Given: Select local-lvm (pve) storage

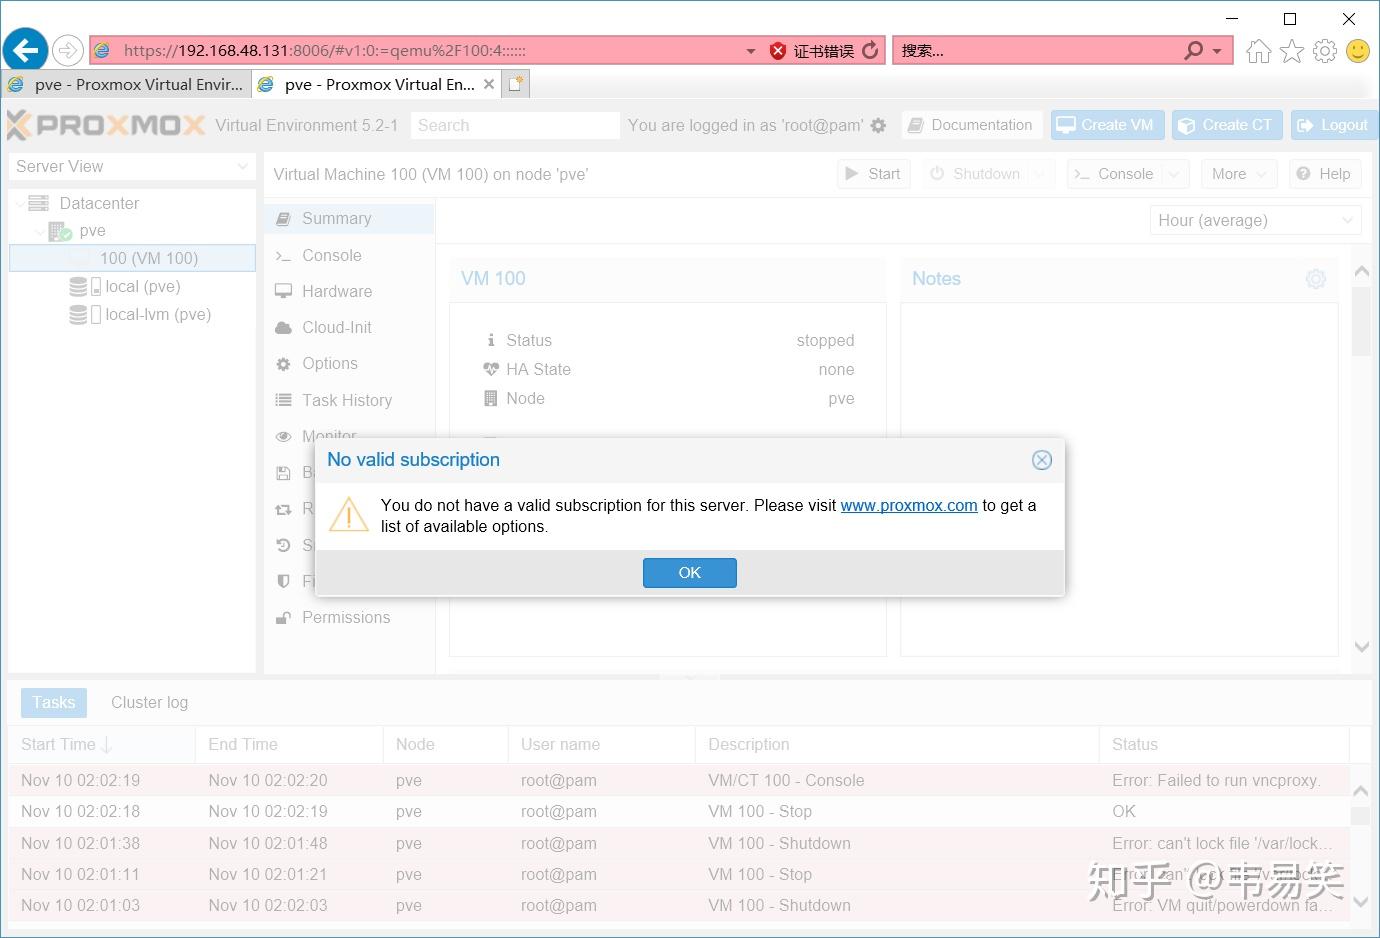Looking at the screenshot, I should point(158,314).
